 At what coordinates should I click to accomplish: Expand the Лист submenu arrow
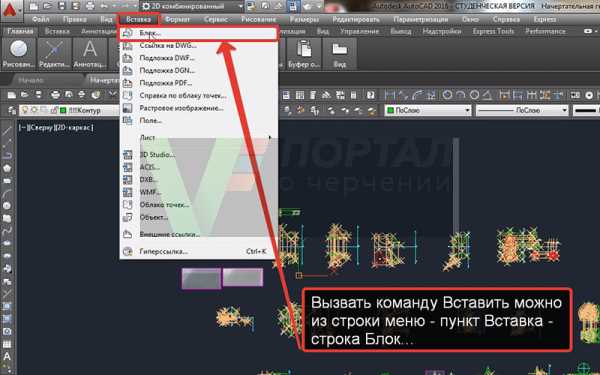[x=270, y=137]
